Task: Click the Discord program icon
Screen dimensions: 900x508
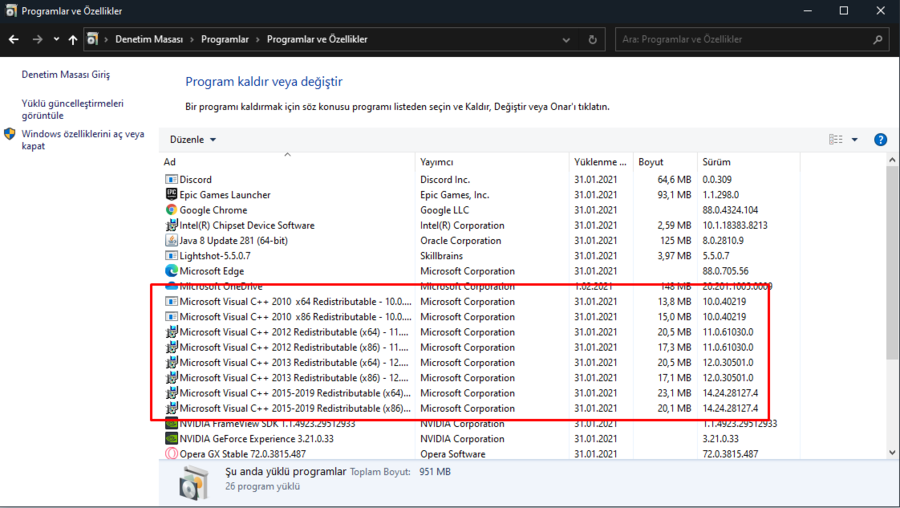Action: (x=171, y=180)
